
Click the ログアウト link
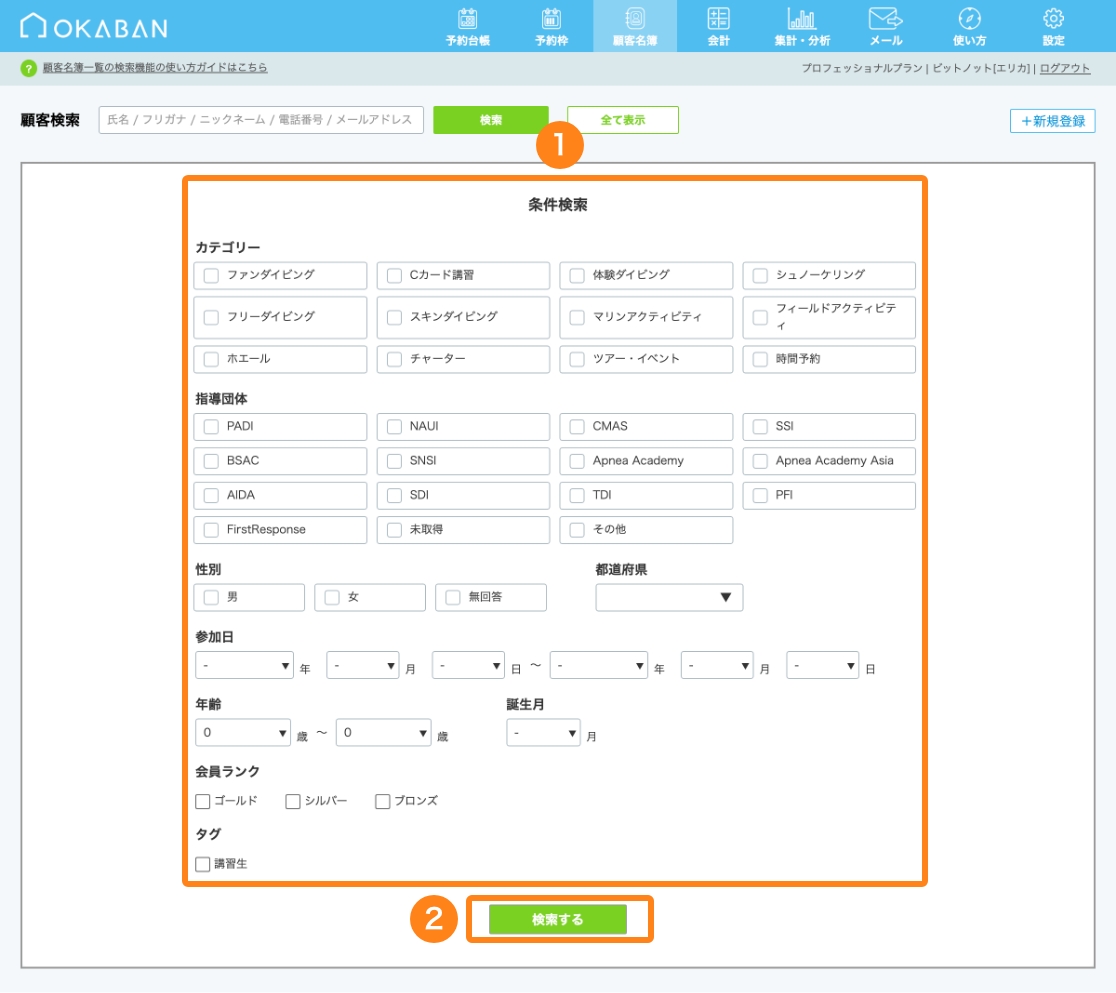[x=1065, y=68]
